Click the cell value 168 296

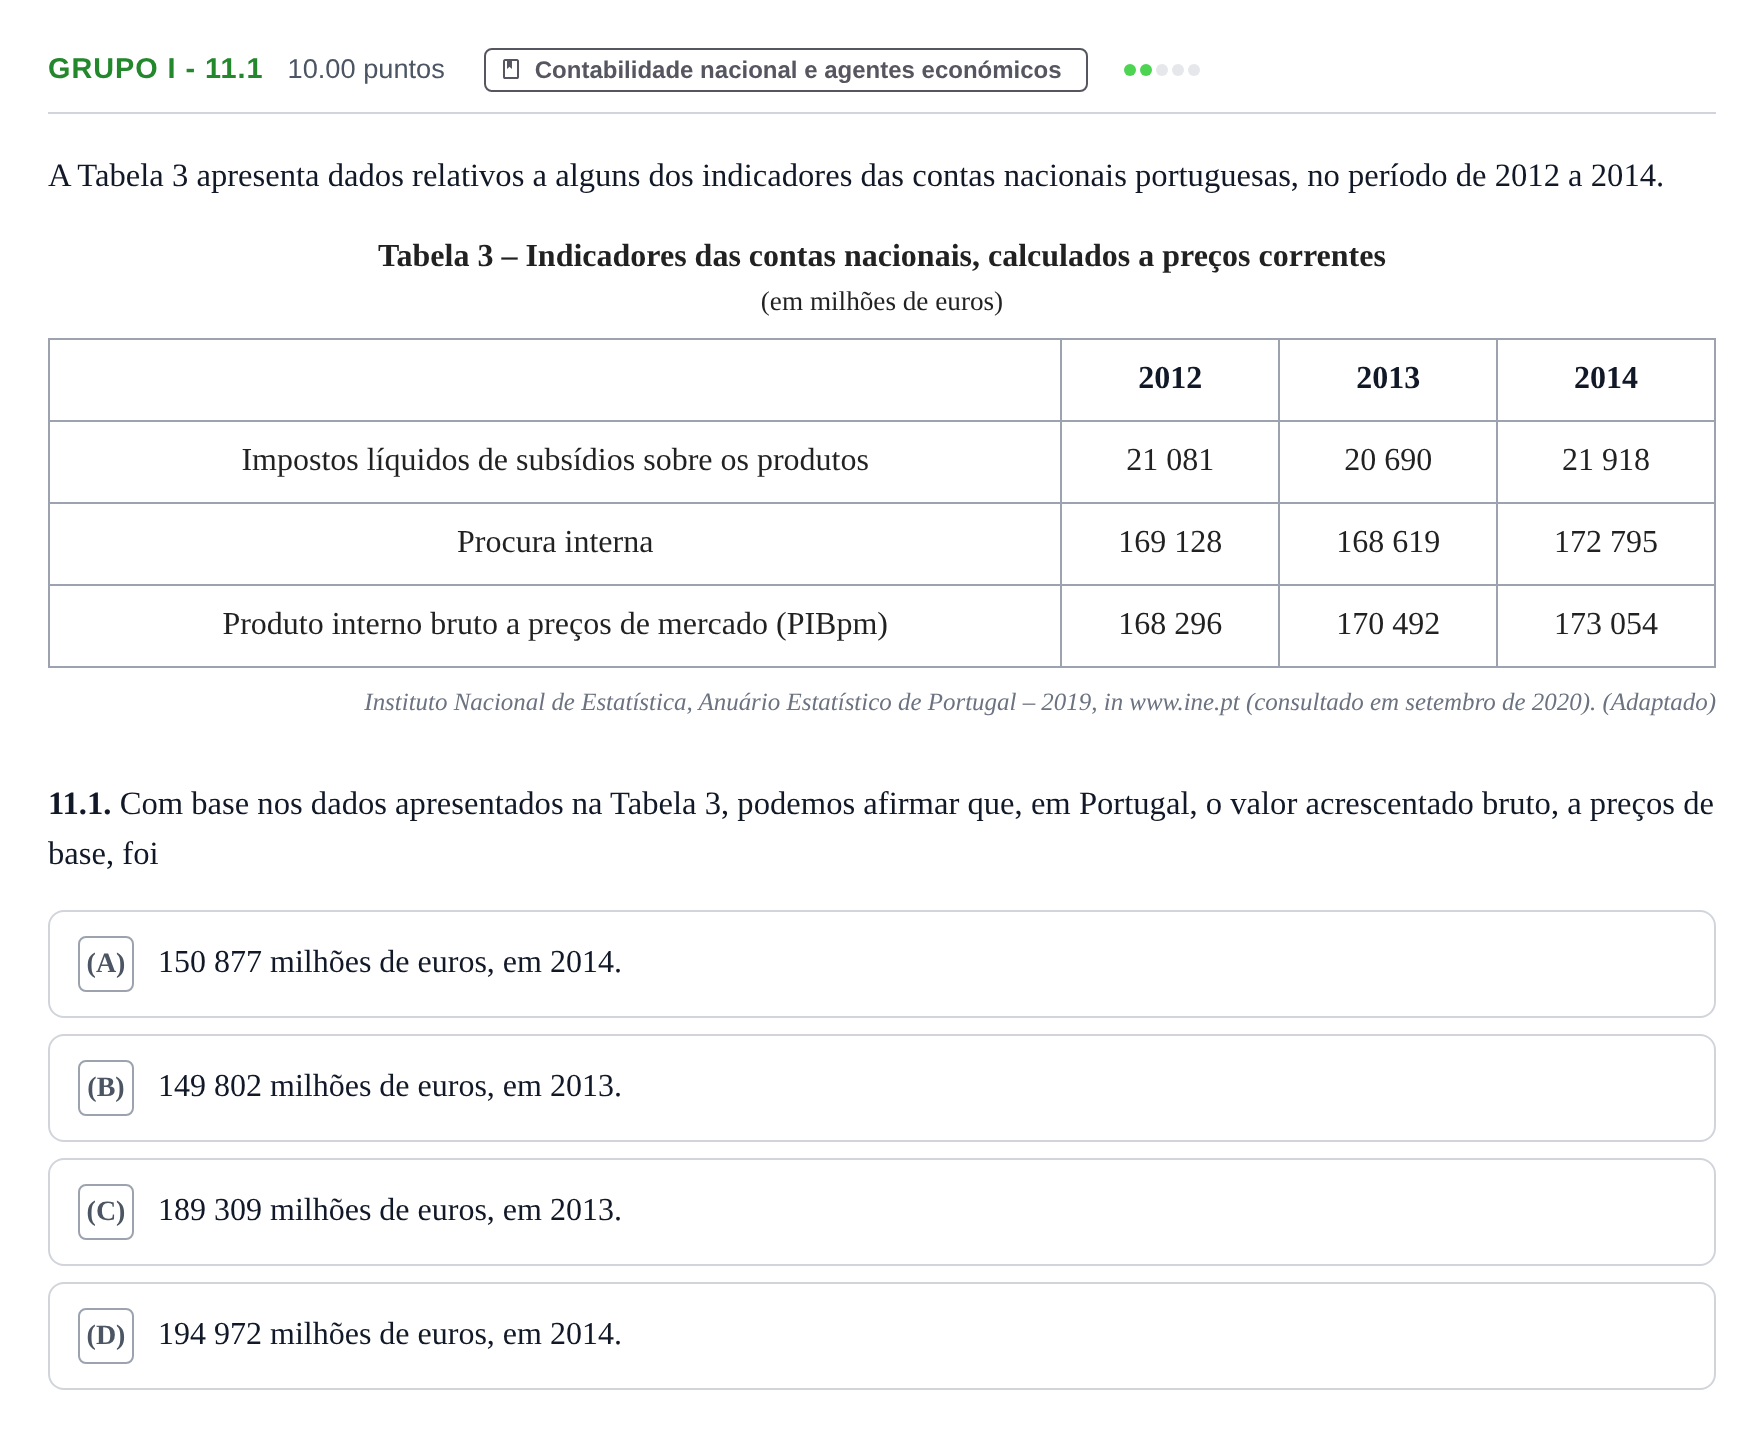pyautogui.click(x=1170, y=624)
